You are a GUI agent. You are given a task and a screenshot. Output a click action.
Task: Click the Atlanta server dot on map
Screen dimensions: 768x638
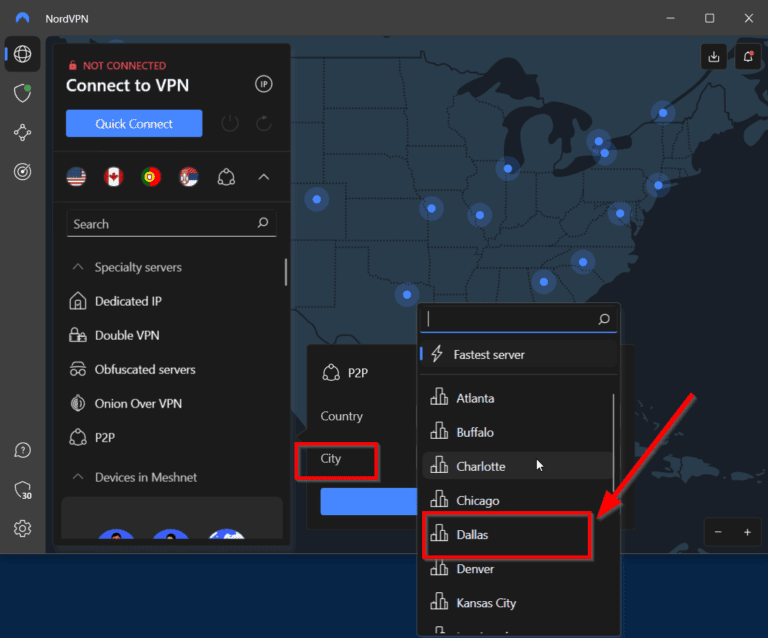pyautogui.click(x=544, y=282)
